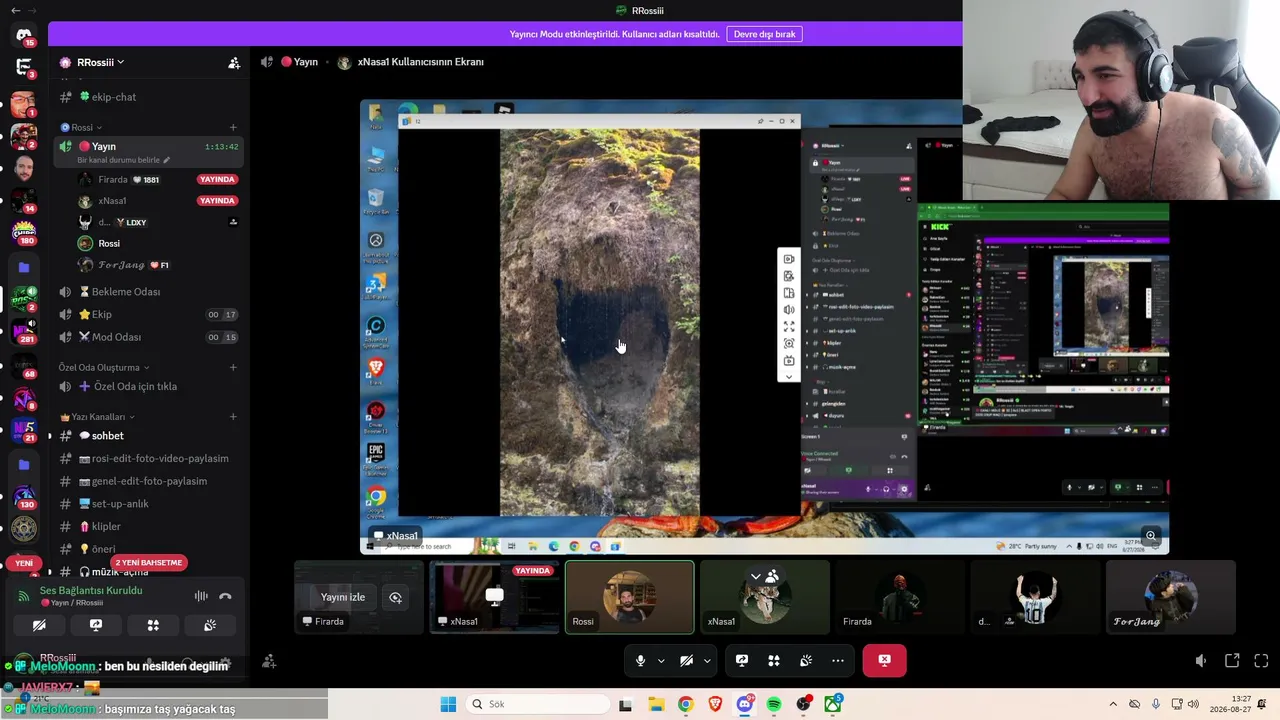Enter full screen stream view
This screenshot has height=720, width=1280.
point(1261,661)
